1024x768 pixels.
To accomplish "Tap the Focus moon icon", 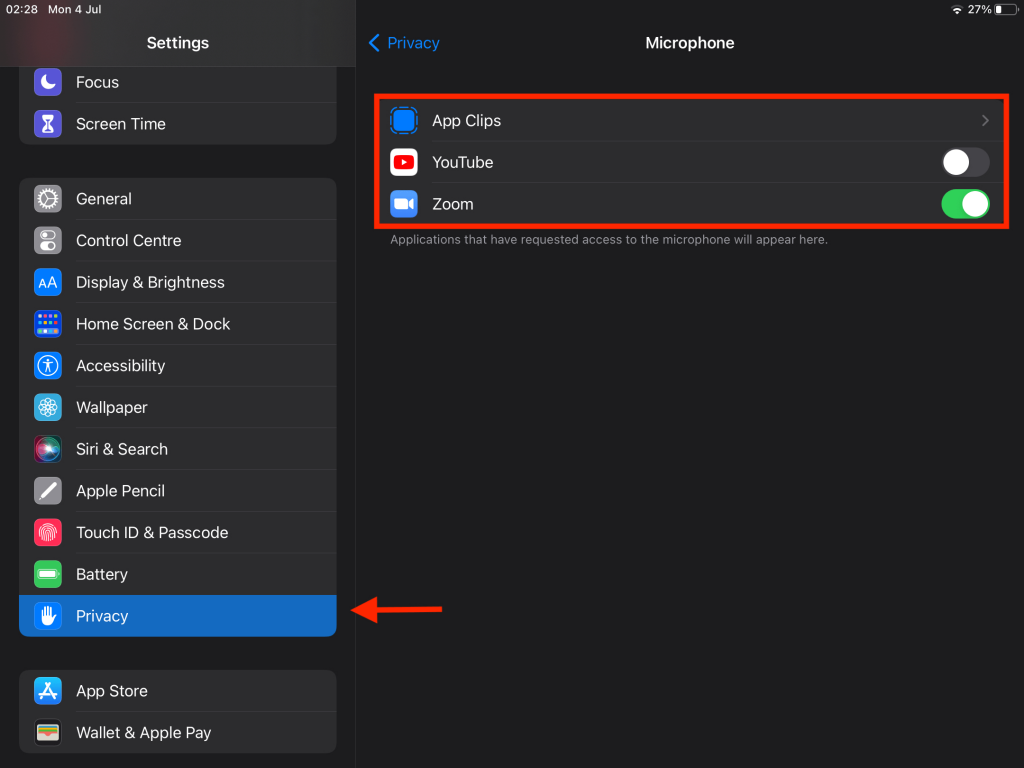I will (x=48, y=82).
